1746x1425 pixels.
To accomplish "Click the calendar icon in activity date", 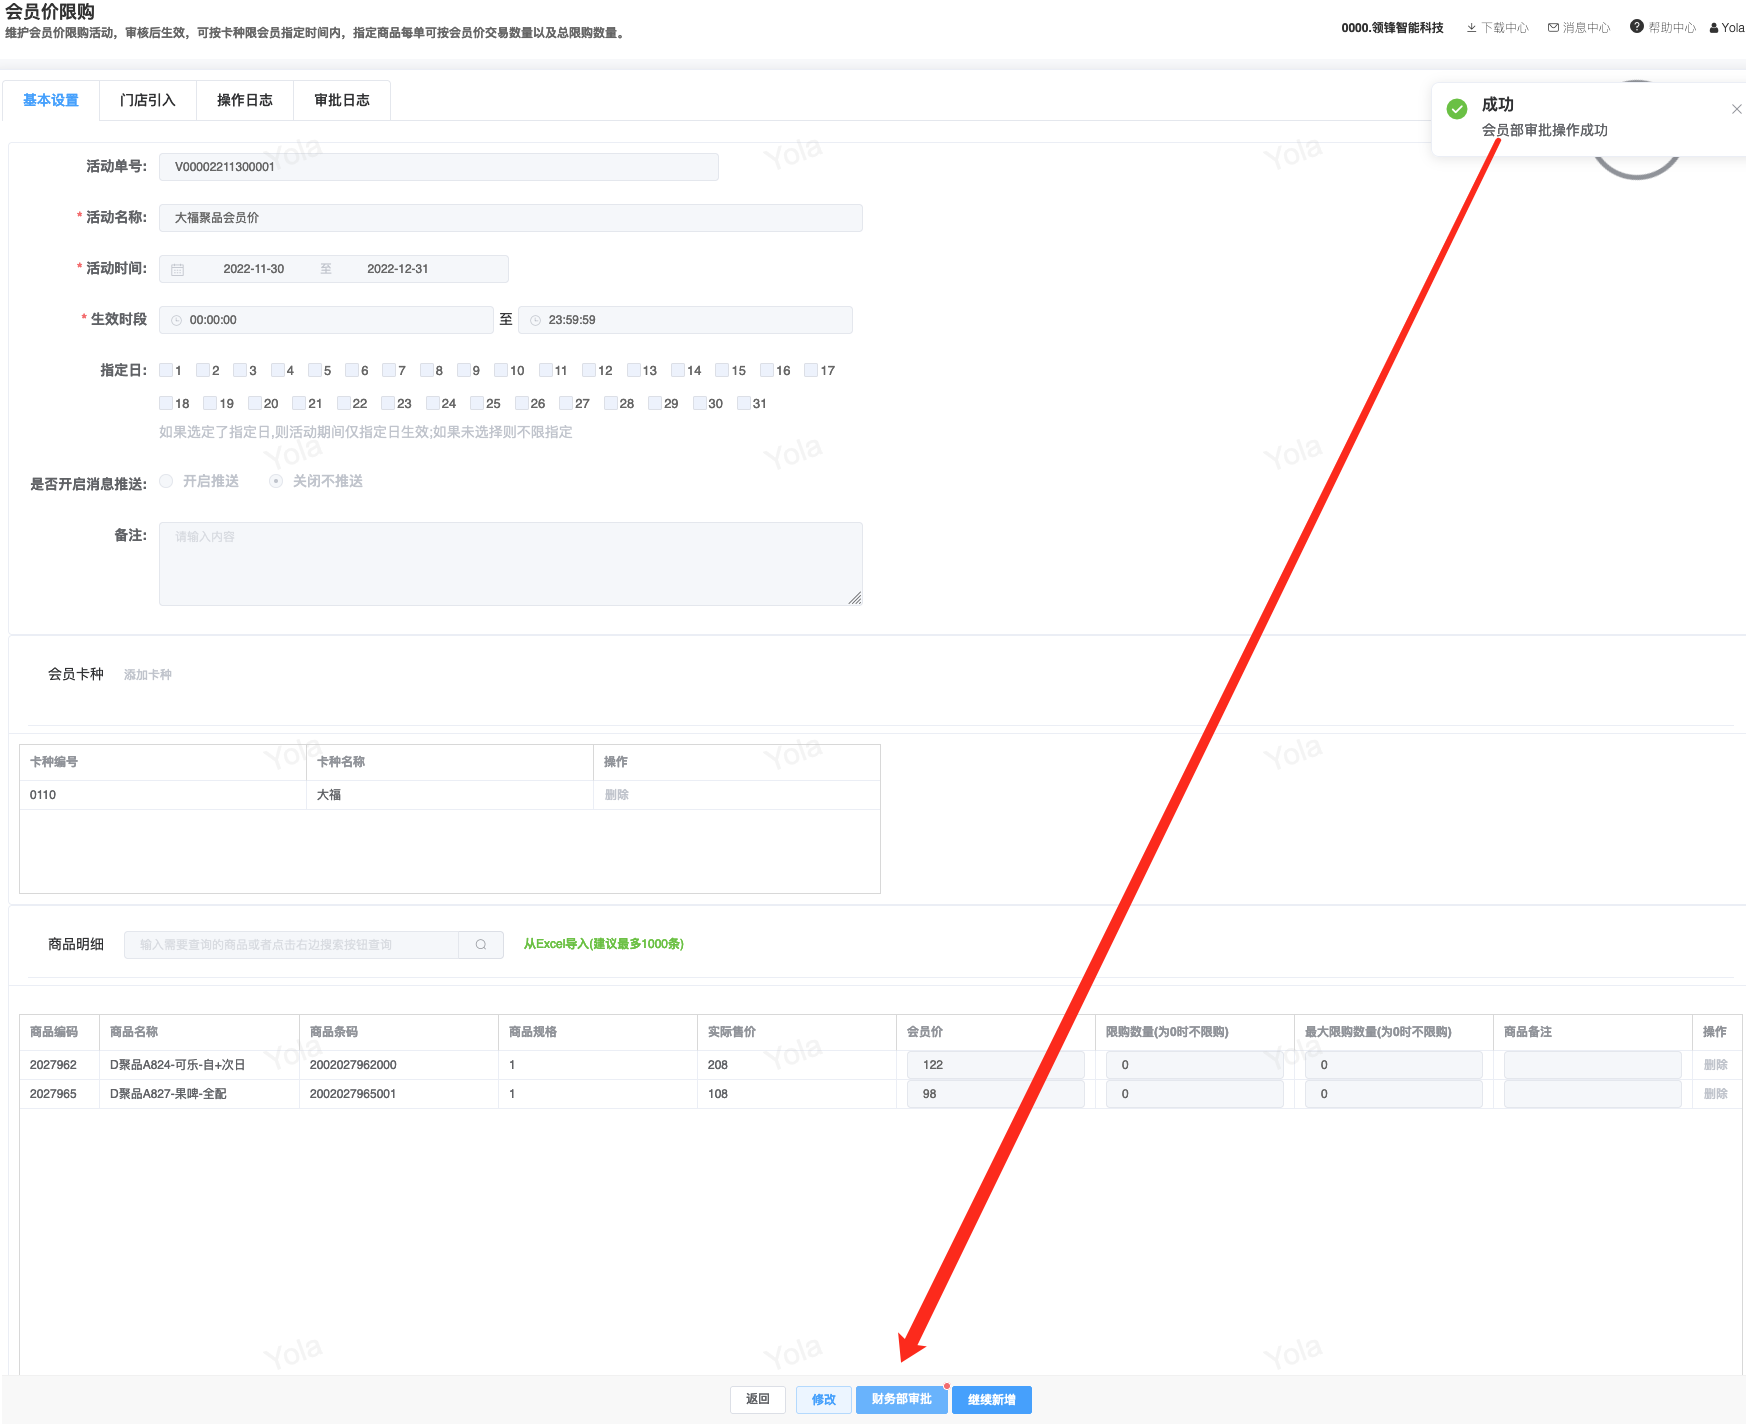I will [x=178, y=270].
